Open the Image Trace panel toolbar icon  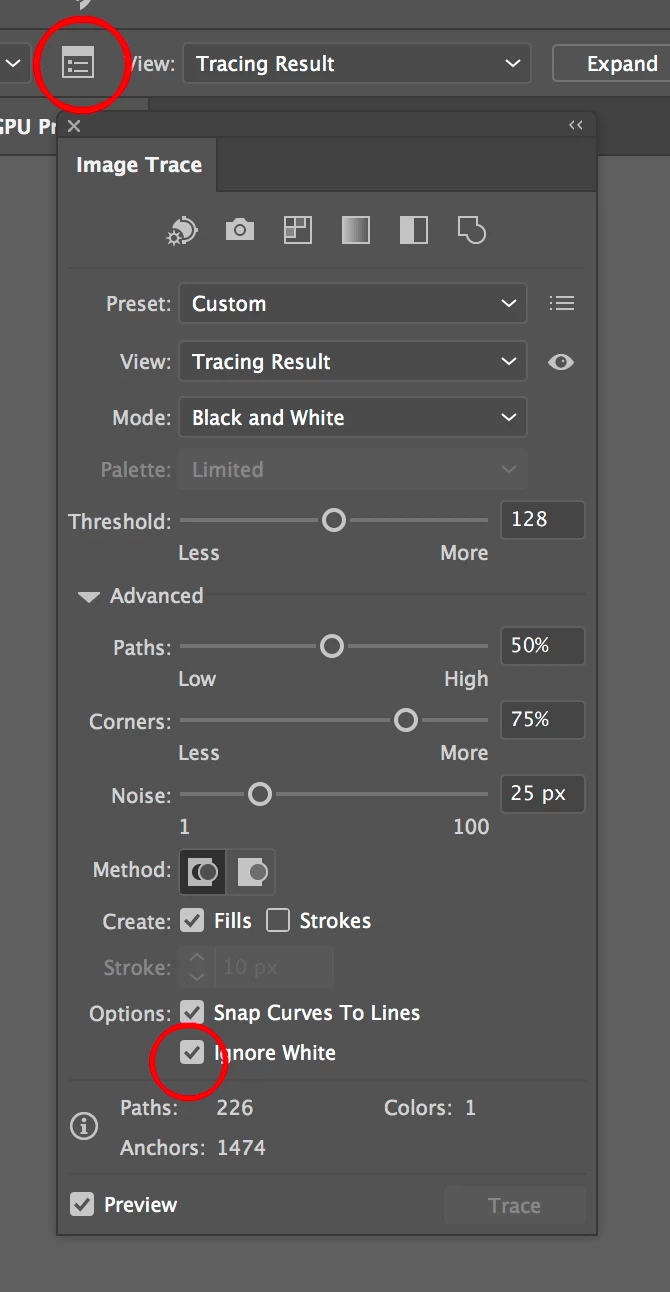[78, 65]
